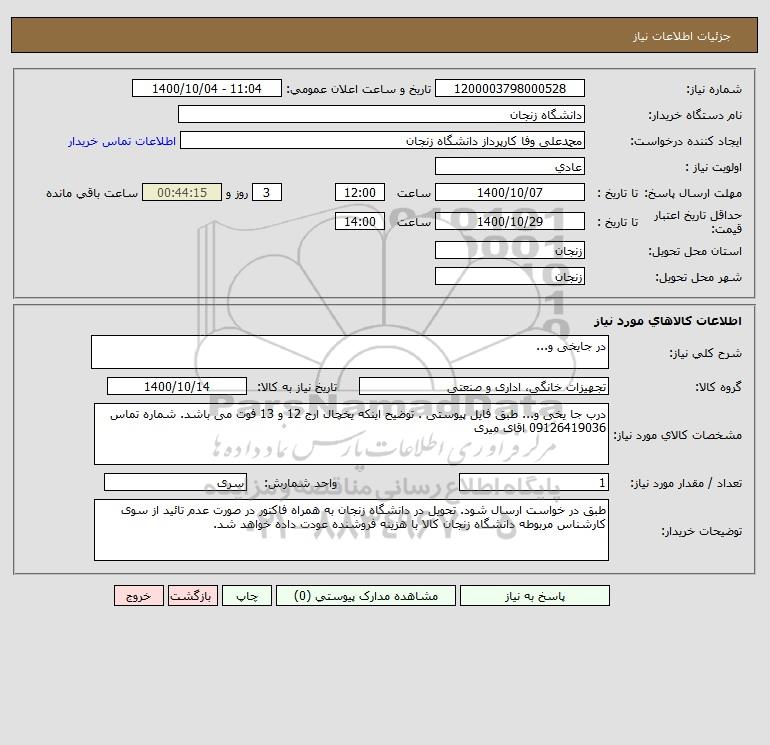The image size is (770, 745).
Task: Click the priority field 'عادی'
Action: [x=510, y=166]
